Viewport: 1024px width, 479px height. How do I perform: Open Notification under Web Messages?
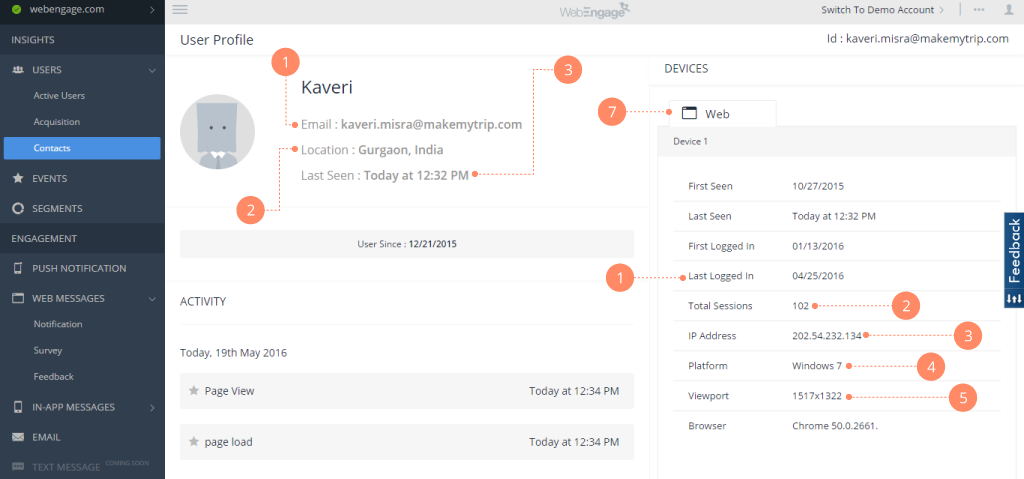click(58, 324)
